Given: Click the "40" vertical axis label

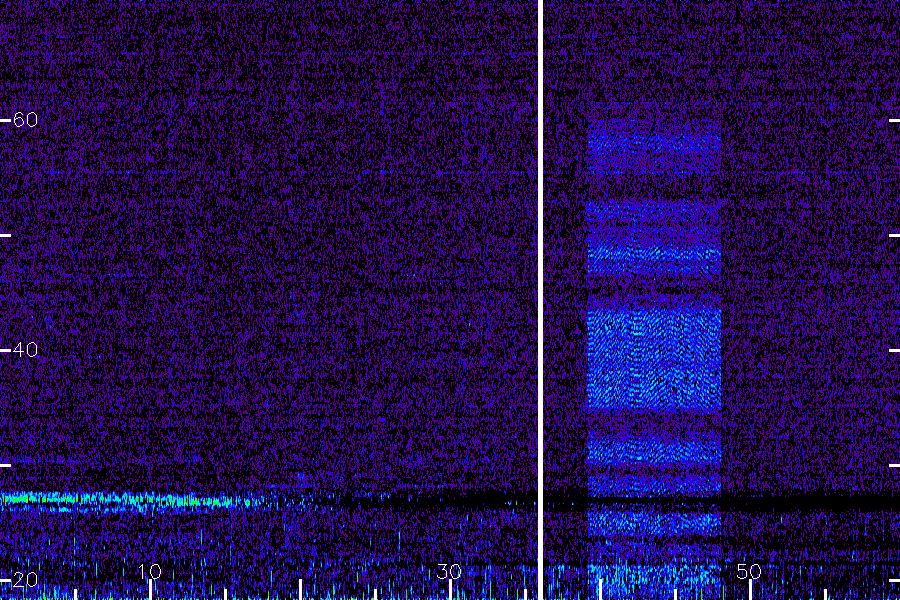Looking at the screenshot, I should point(25,349).
